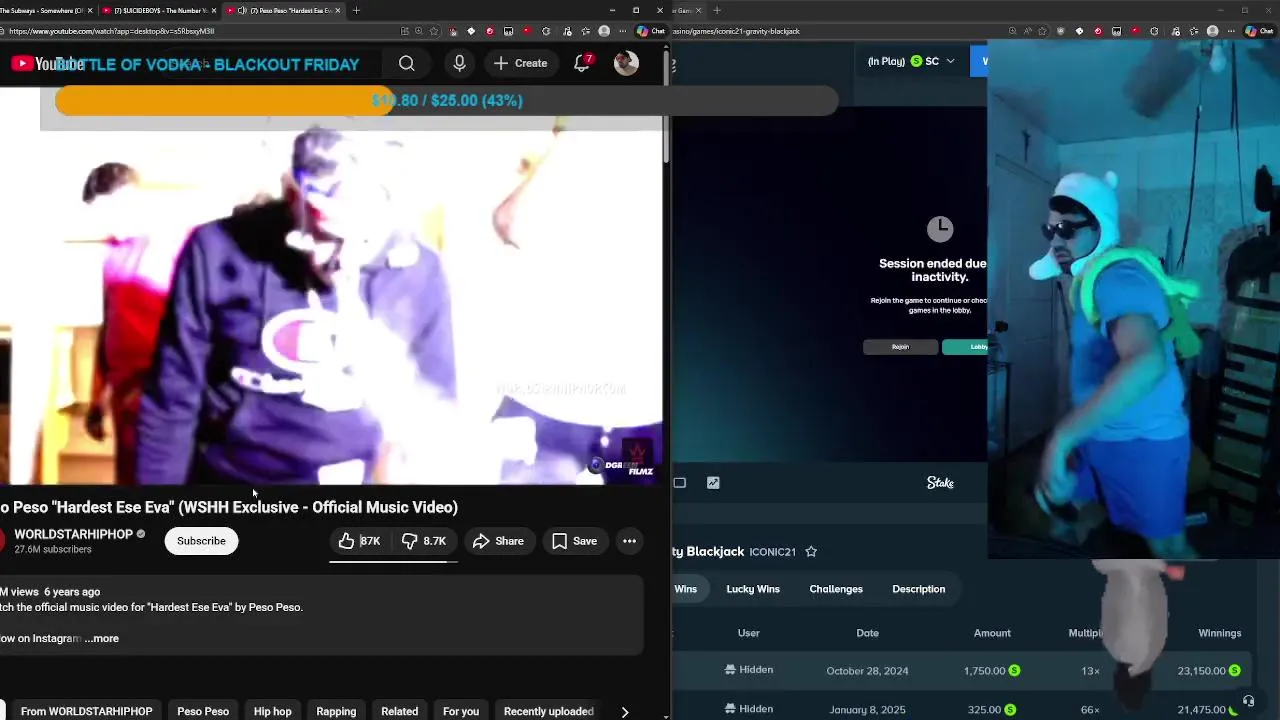This screenshot has height=720, width=1280.
Task: Click the 1,750.00 amount cell
Action: point(991,671)
